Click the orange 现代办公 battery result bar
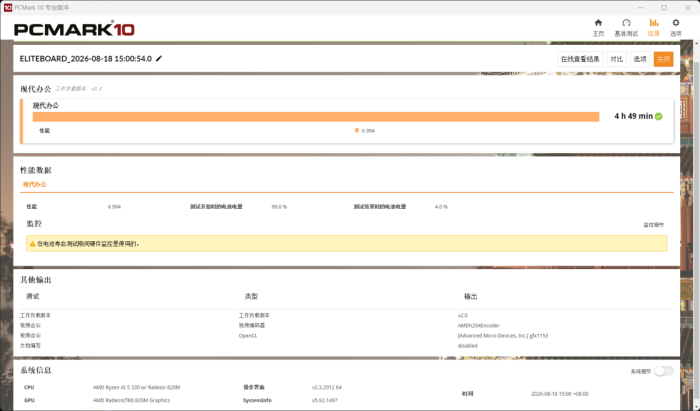This screenshot has height=411, width=700. pos(316,117)
